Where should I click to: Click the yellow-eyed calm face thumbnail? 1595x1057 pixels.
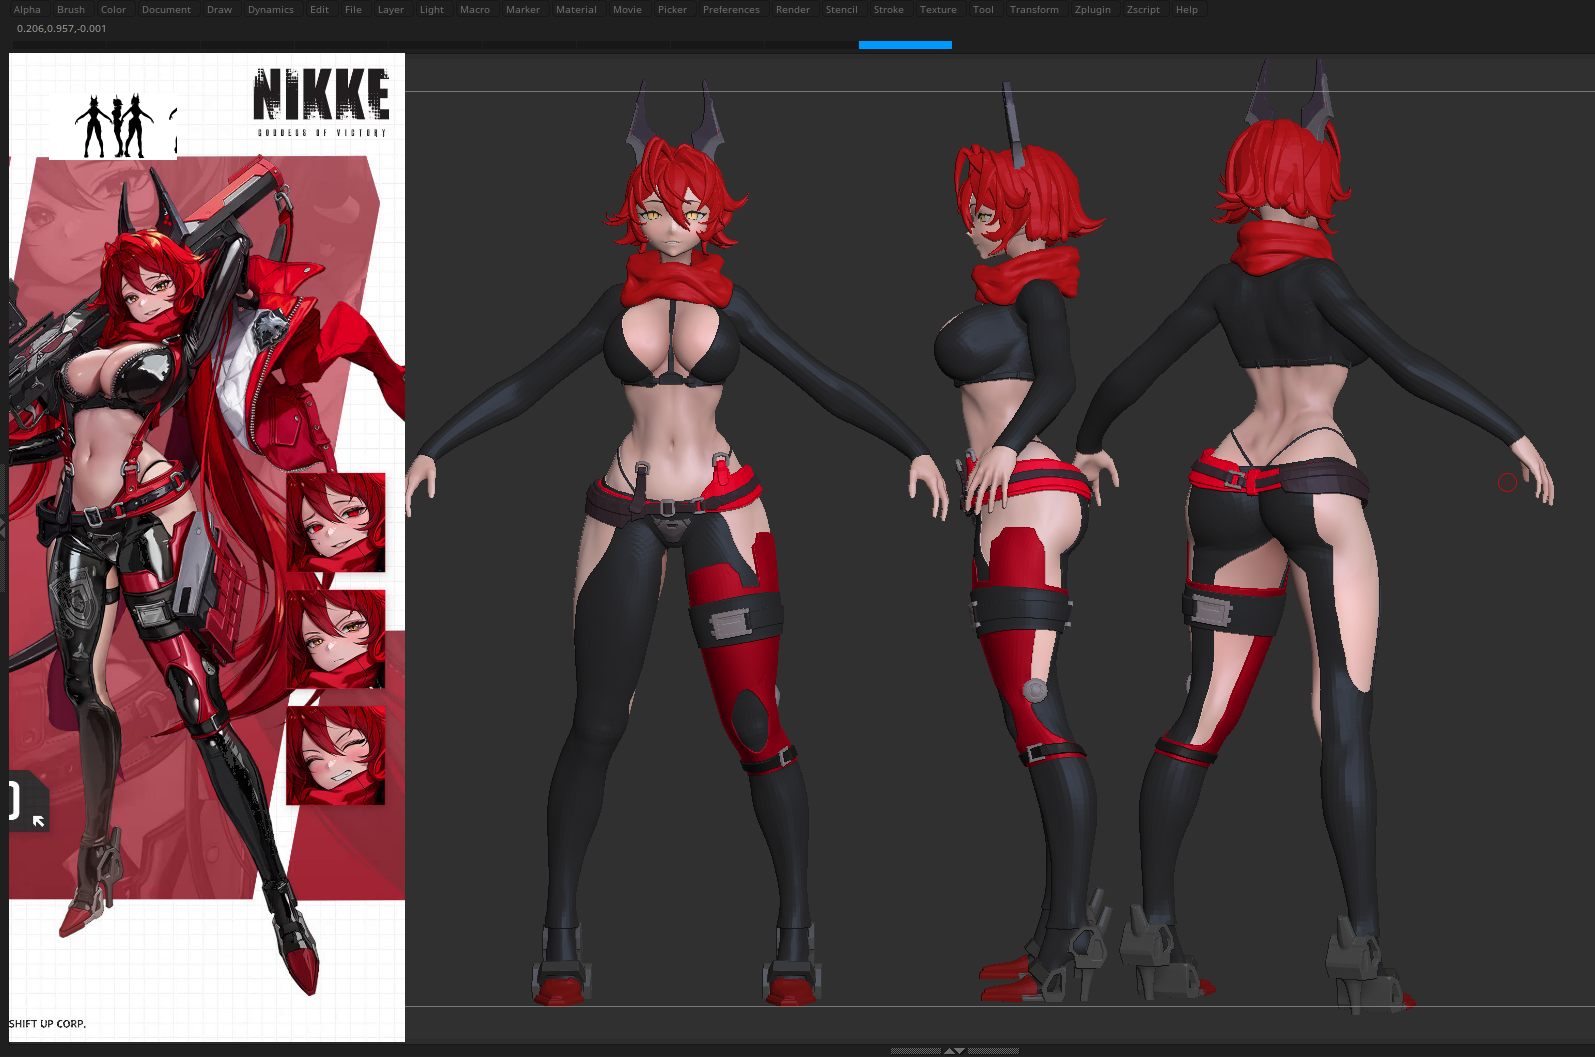coord(336,639)
